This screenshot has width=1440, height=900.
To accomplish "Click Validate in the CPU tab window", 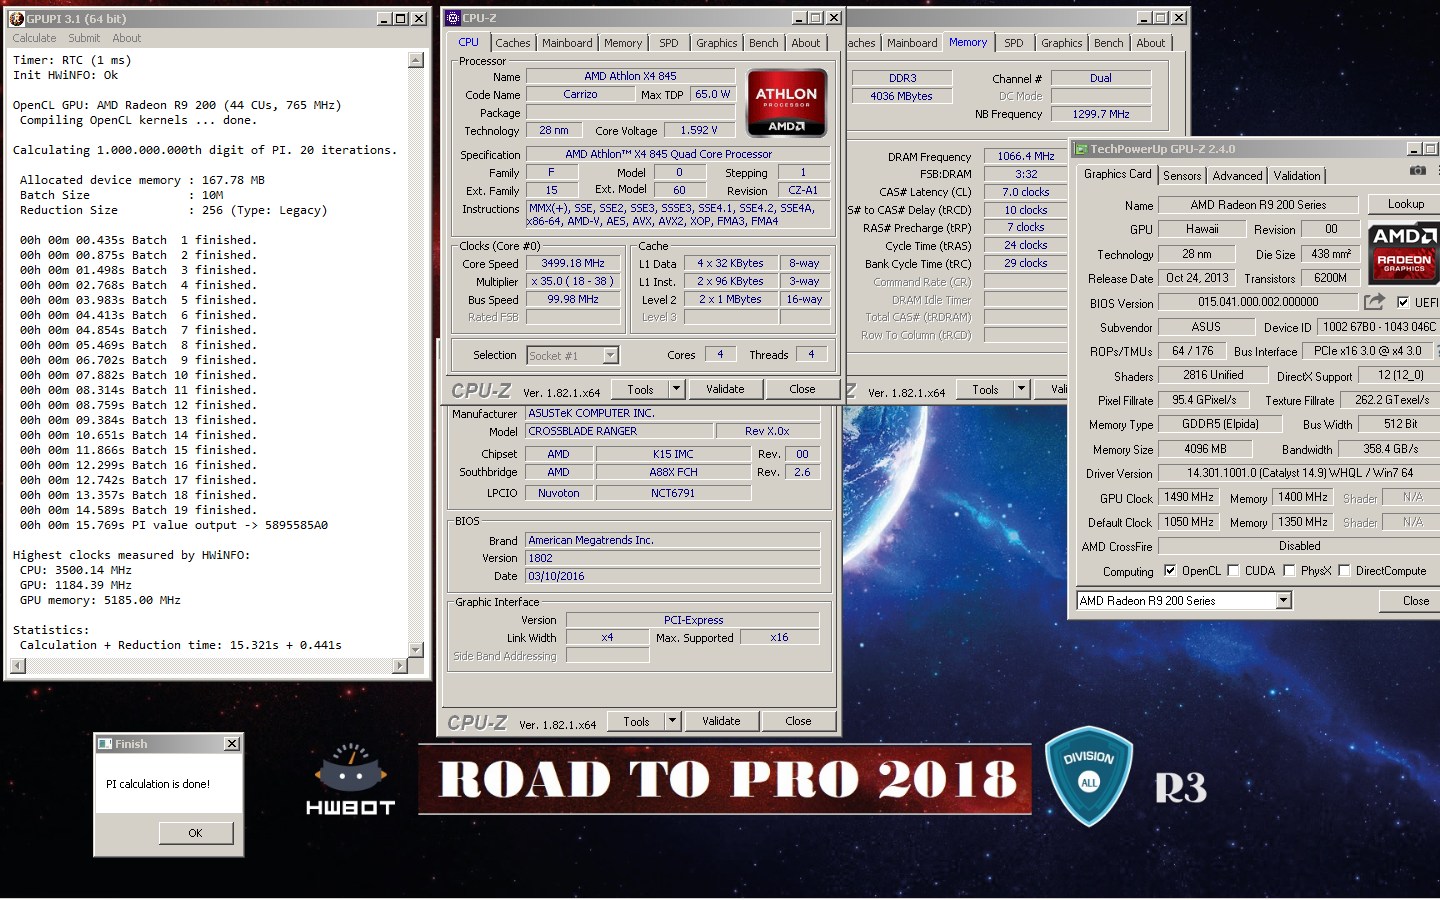I will (x=725, y=389).
